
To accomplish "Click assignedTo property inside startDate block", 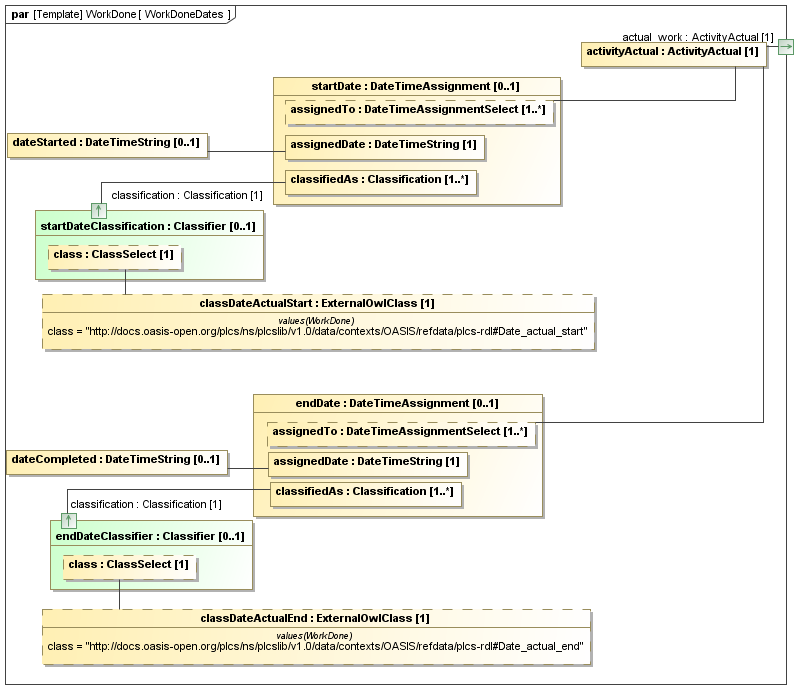I will pyautogui.click(x=417, y=109).
